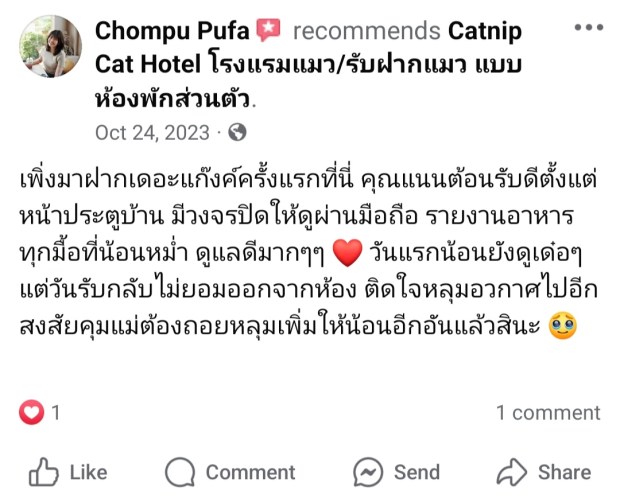Click the Share arrow icon
Screen dimensions: 620x502
[512, 472]
